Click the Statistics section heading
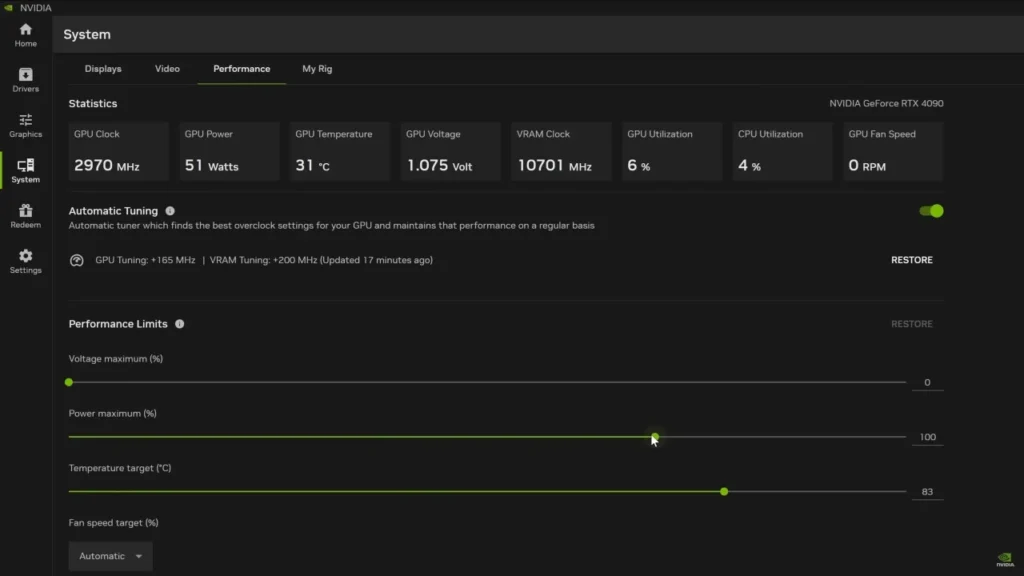 (x=93, y=103)
